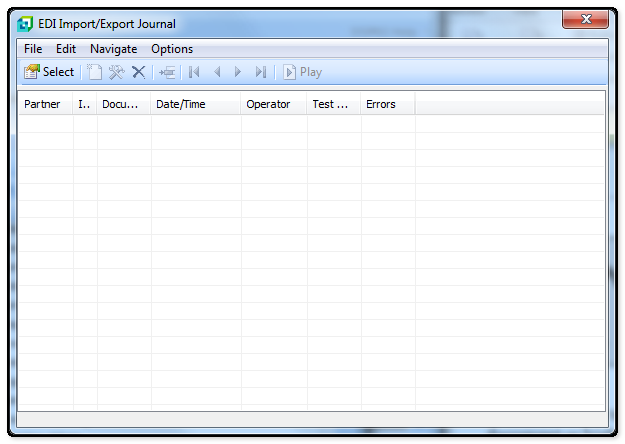Open the File menu

click(33, 49)
